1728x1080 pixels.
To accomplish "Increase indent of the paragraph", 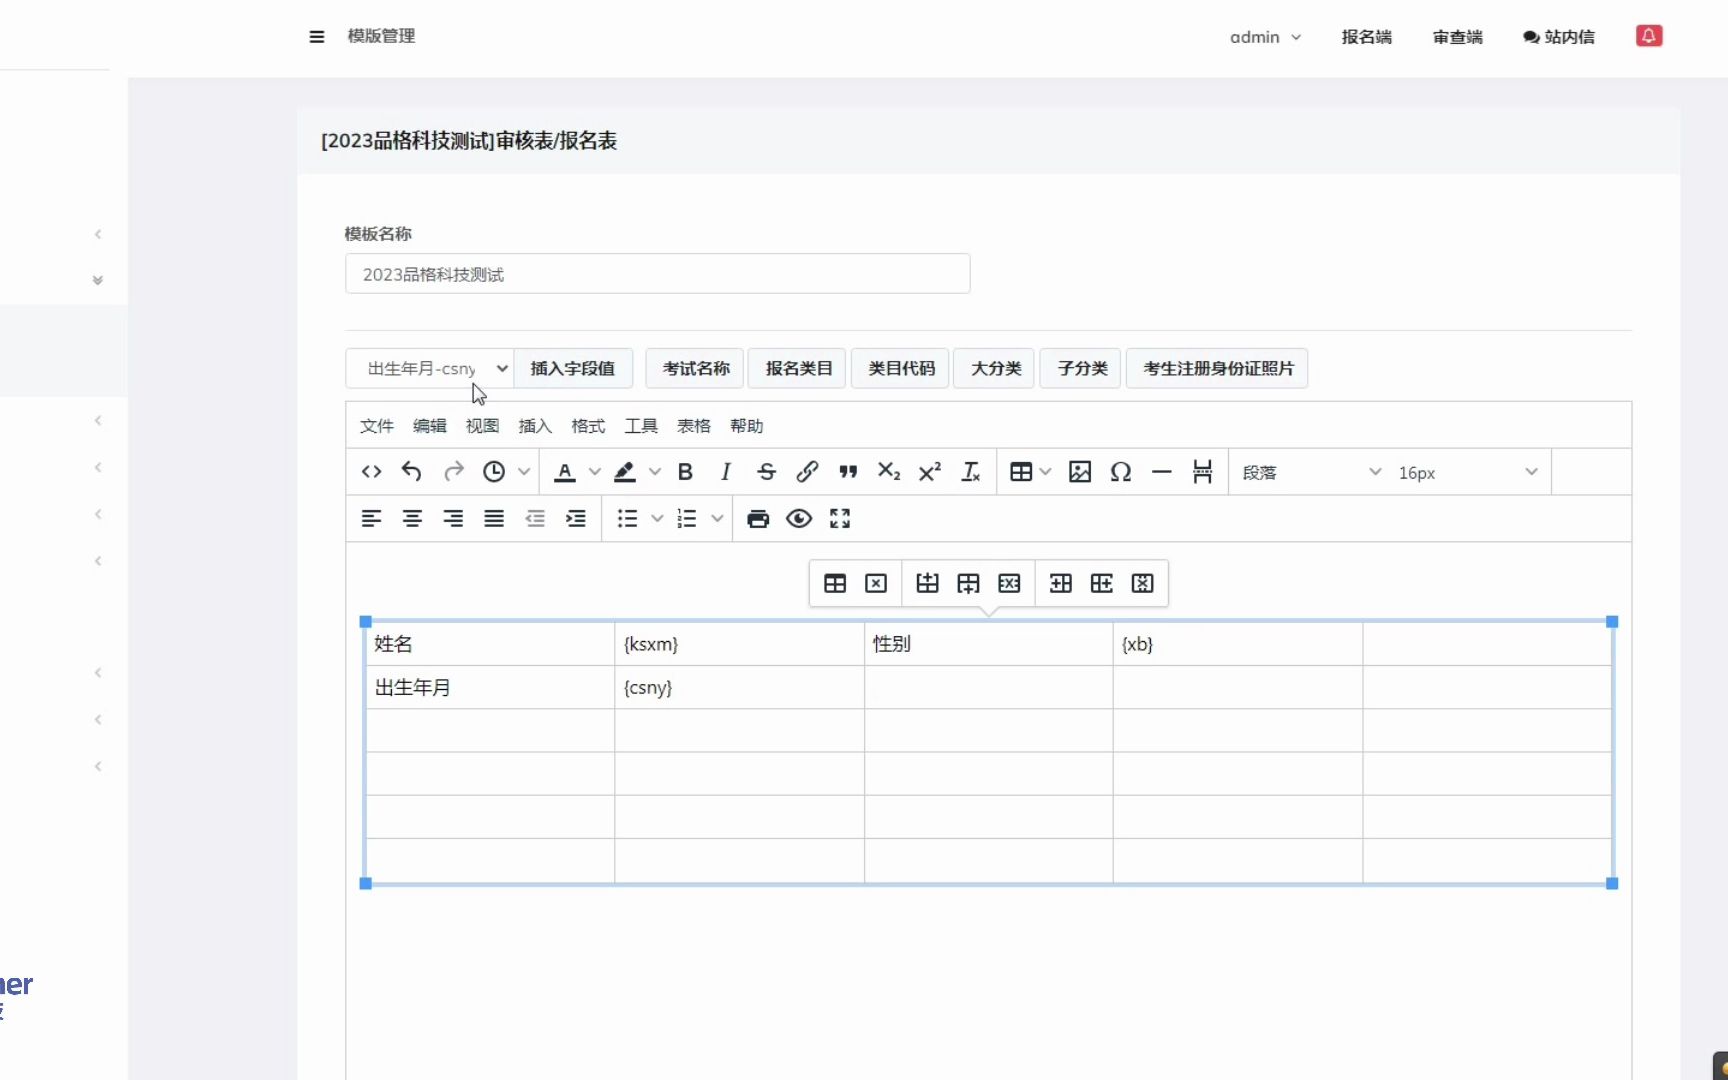I will tap(576, 518).
